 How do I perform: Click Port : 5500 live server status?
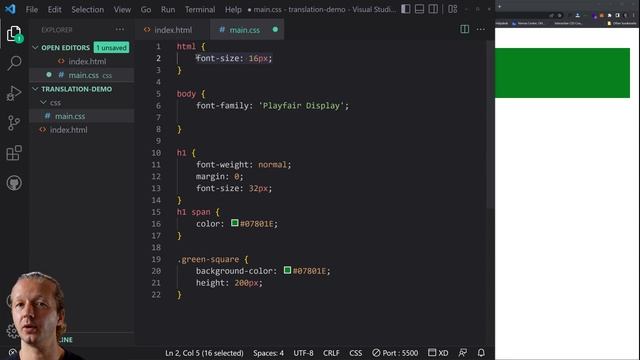(x=395, y=353)
